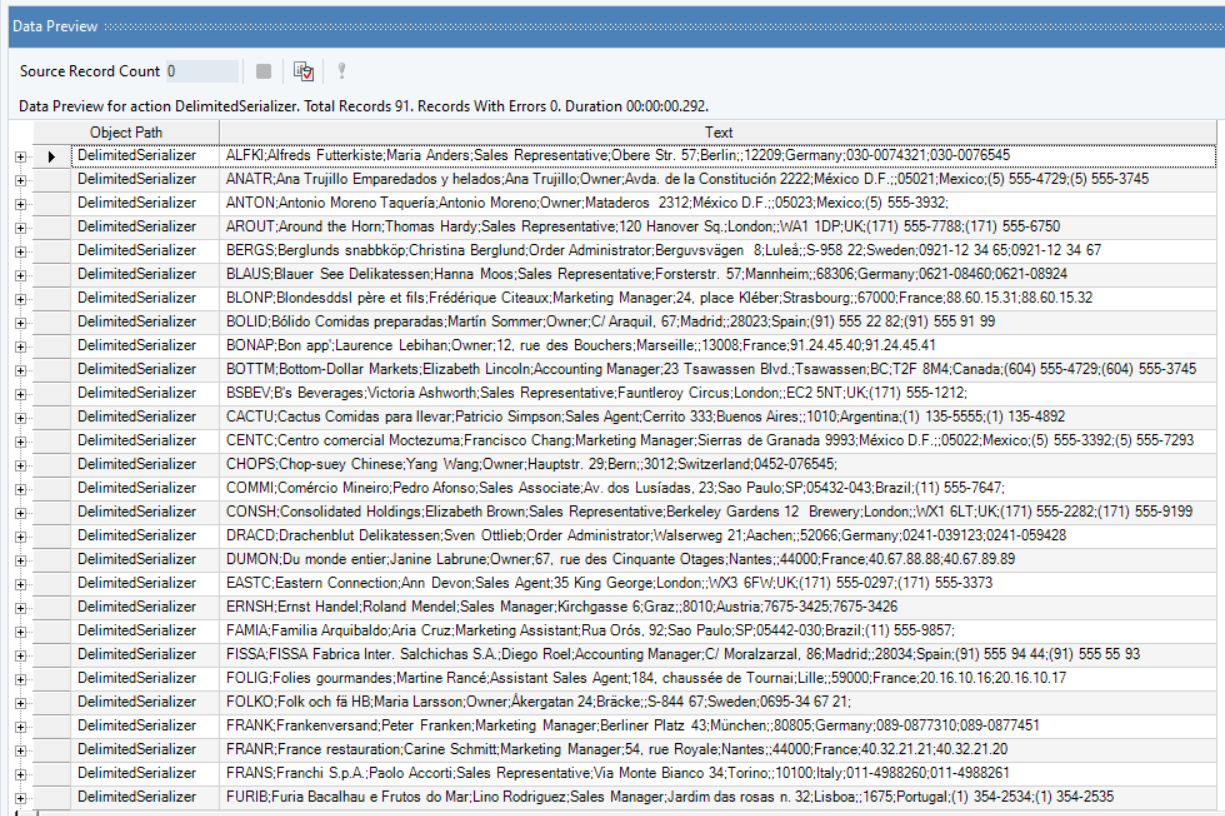Screen dimensions: 1225x816
Task: Click the exclamation mark errors icon
Action: [x=341, y=71]
